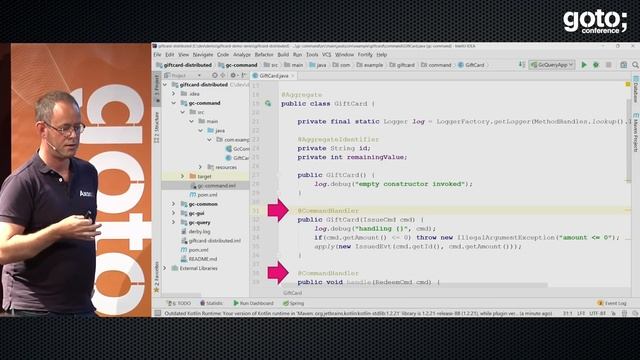
Task: Expand the gc-query module
Action: pyautogui.click(x=173, y=222)
